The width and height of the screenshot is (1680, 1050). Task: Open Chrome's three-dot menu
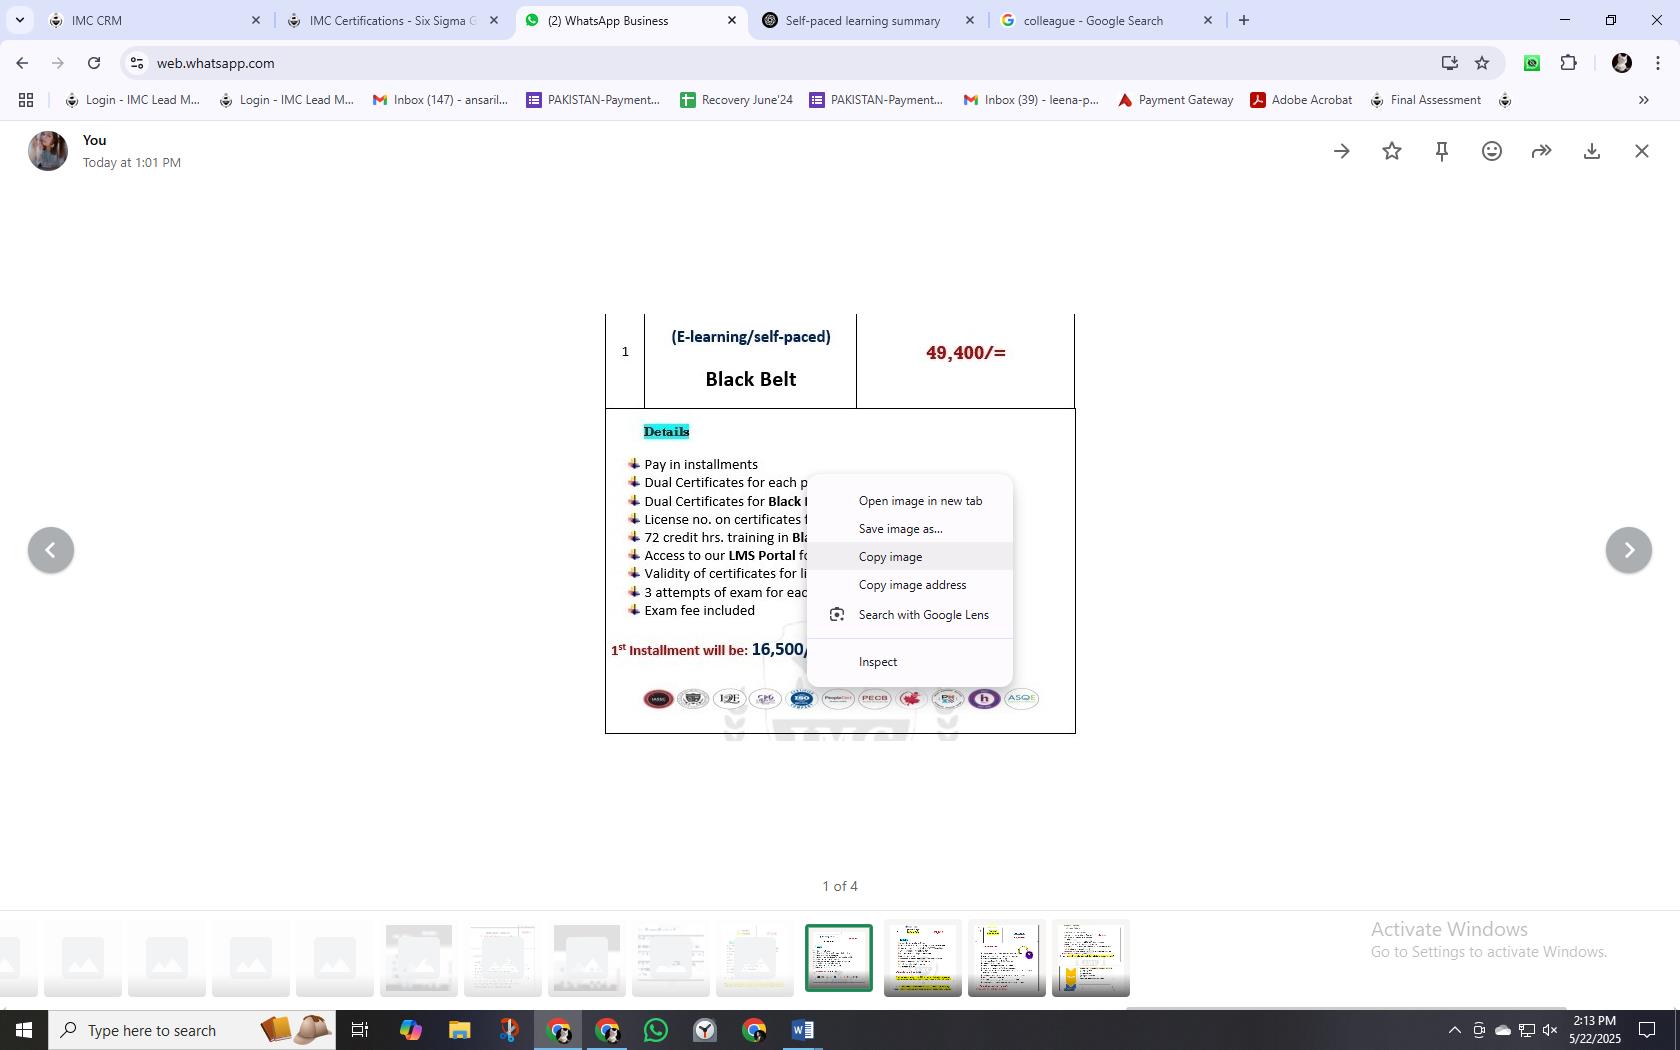point(1658,63)
